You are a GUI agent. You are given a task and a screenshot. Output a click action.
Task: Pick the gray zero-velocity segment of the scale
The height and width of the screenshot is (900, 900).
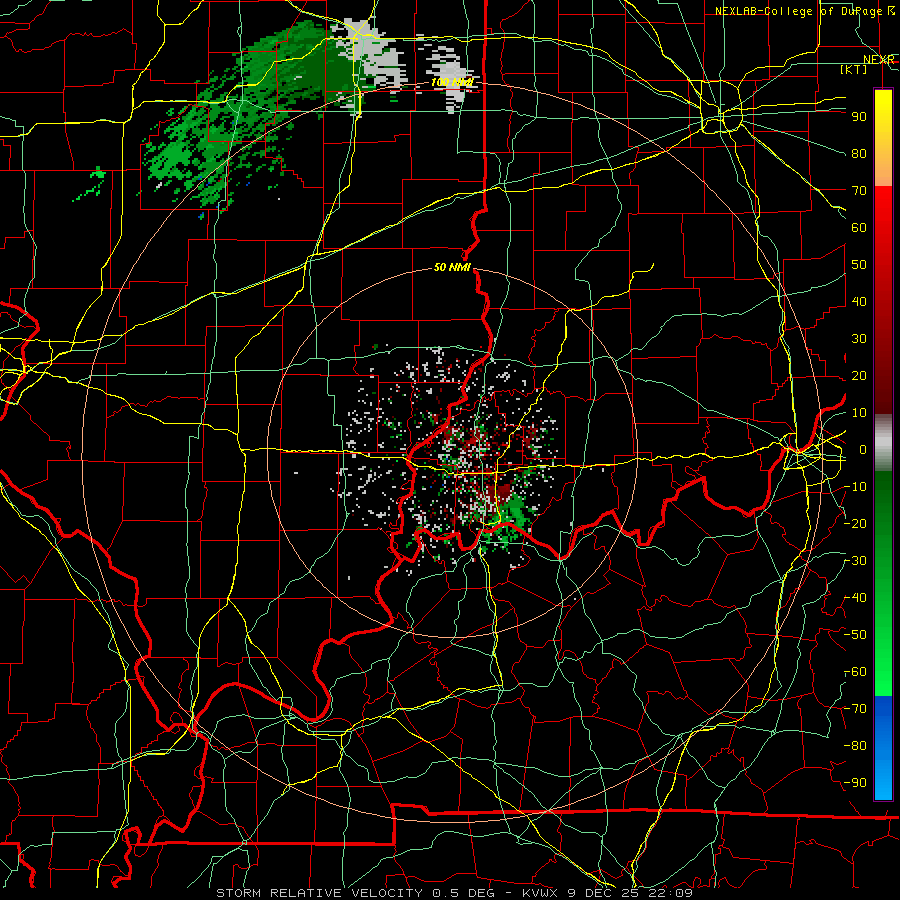click(883, 442)
